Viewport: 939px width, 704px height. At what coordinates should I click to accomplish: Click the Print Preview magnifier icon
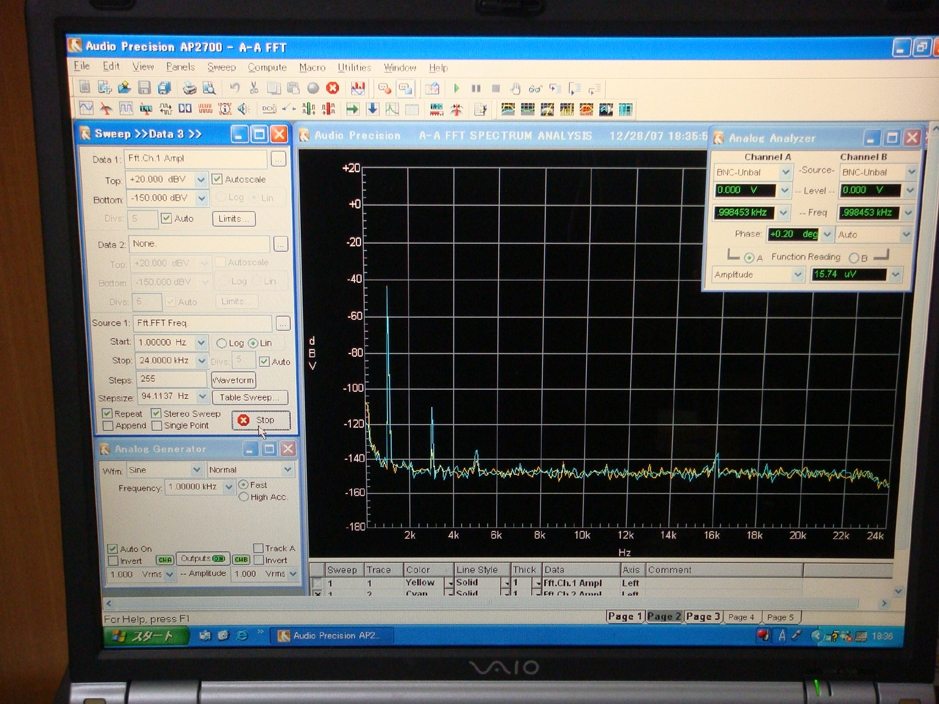[209, 88]
